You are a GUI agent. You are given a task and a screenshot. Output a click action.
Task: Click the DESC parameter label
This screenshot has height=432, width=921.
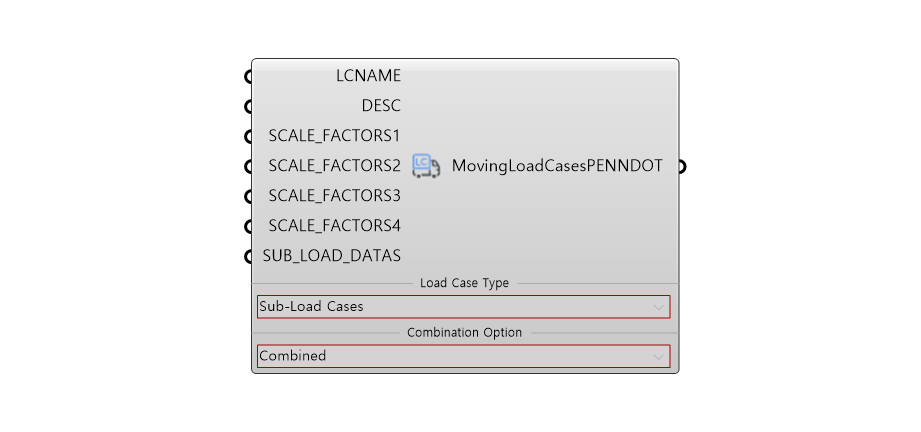coord(381,106)
